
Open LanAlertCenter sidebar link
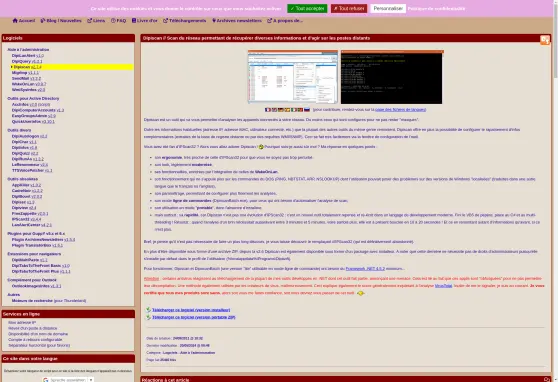(32, 225)
